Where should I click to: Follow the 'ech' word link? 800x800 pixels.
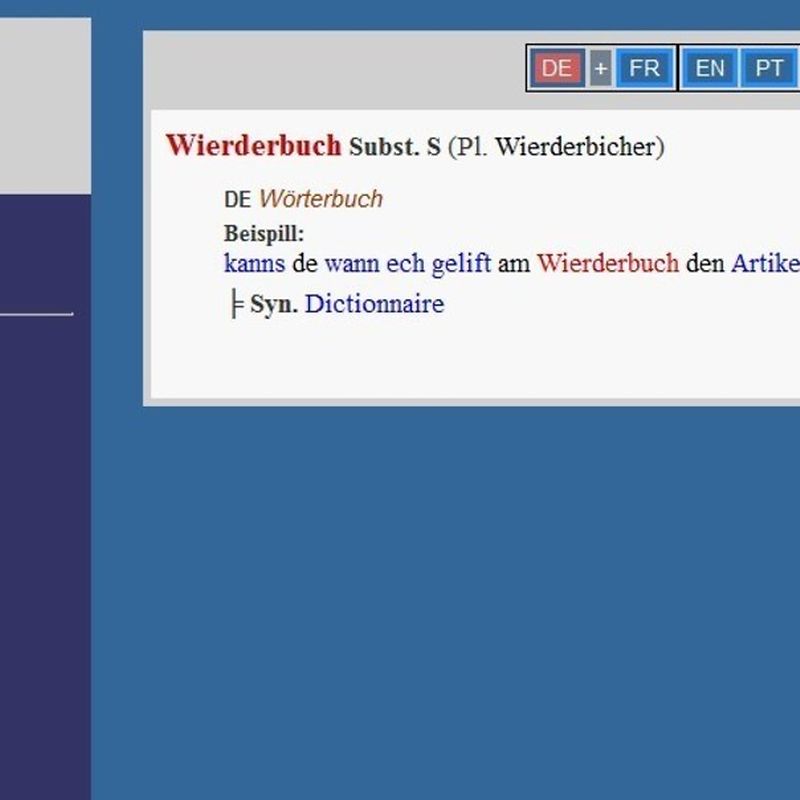coord(406,263)
